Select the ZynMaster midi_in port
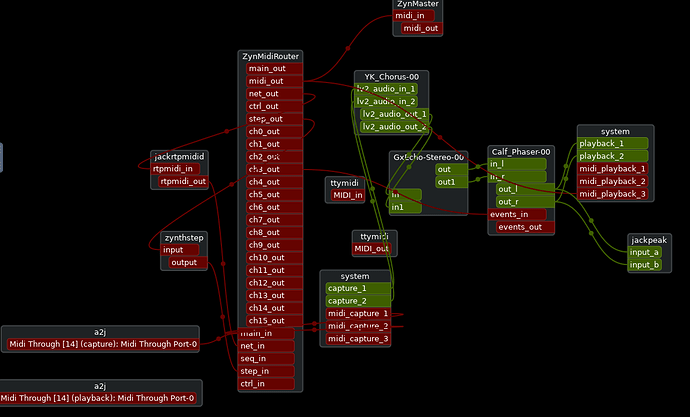The width and height of the screenshot is (690, 417). click(x=414, y=16)
